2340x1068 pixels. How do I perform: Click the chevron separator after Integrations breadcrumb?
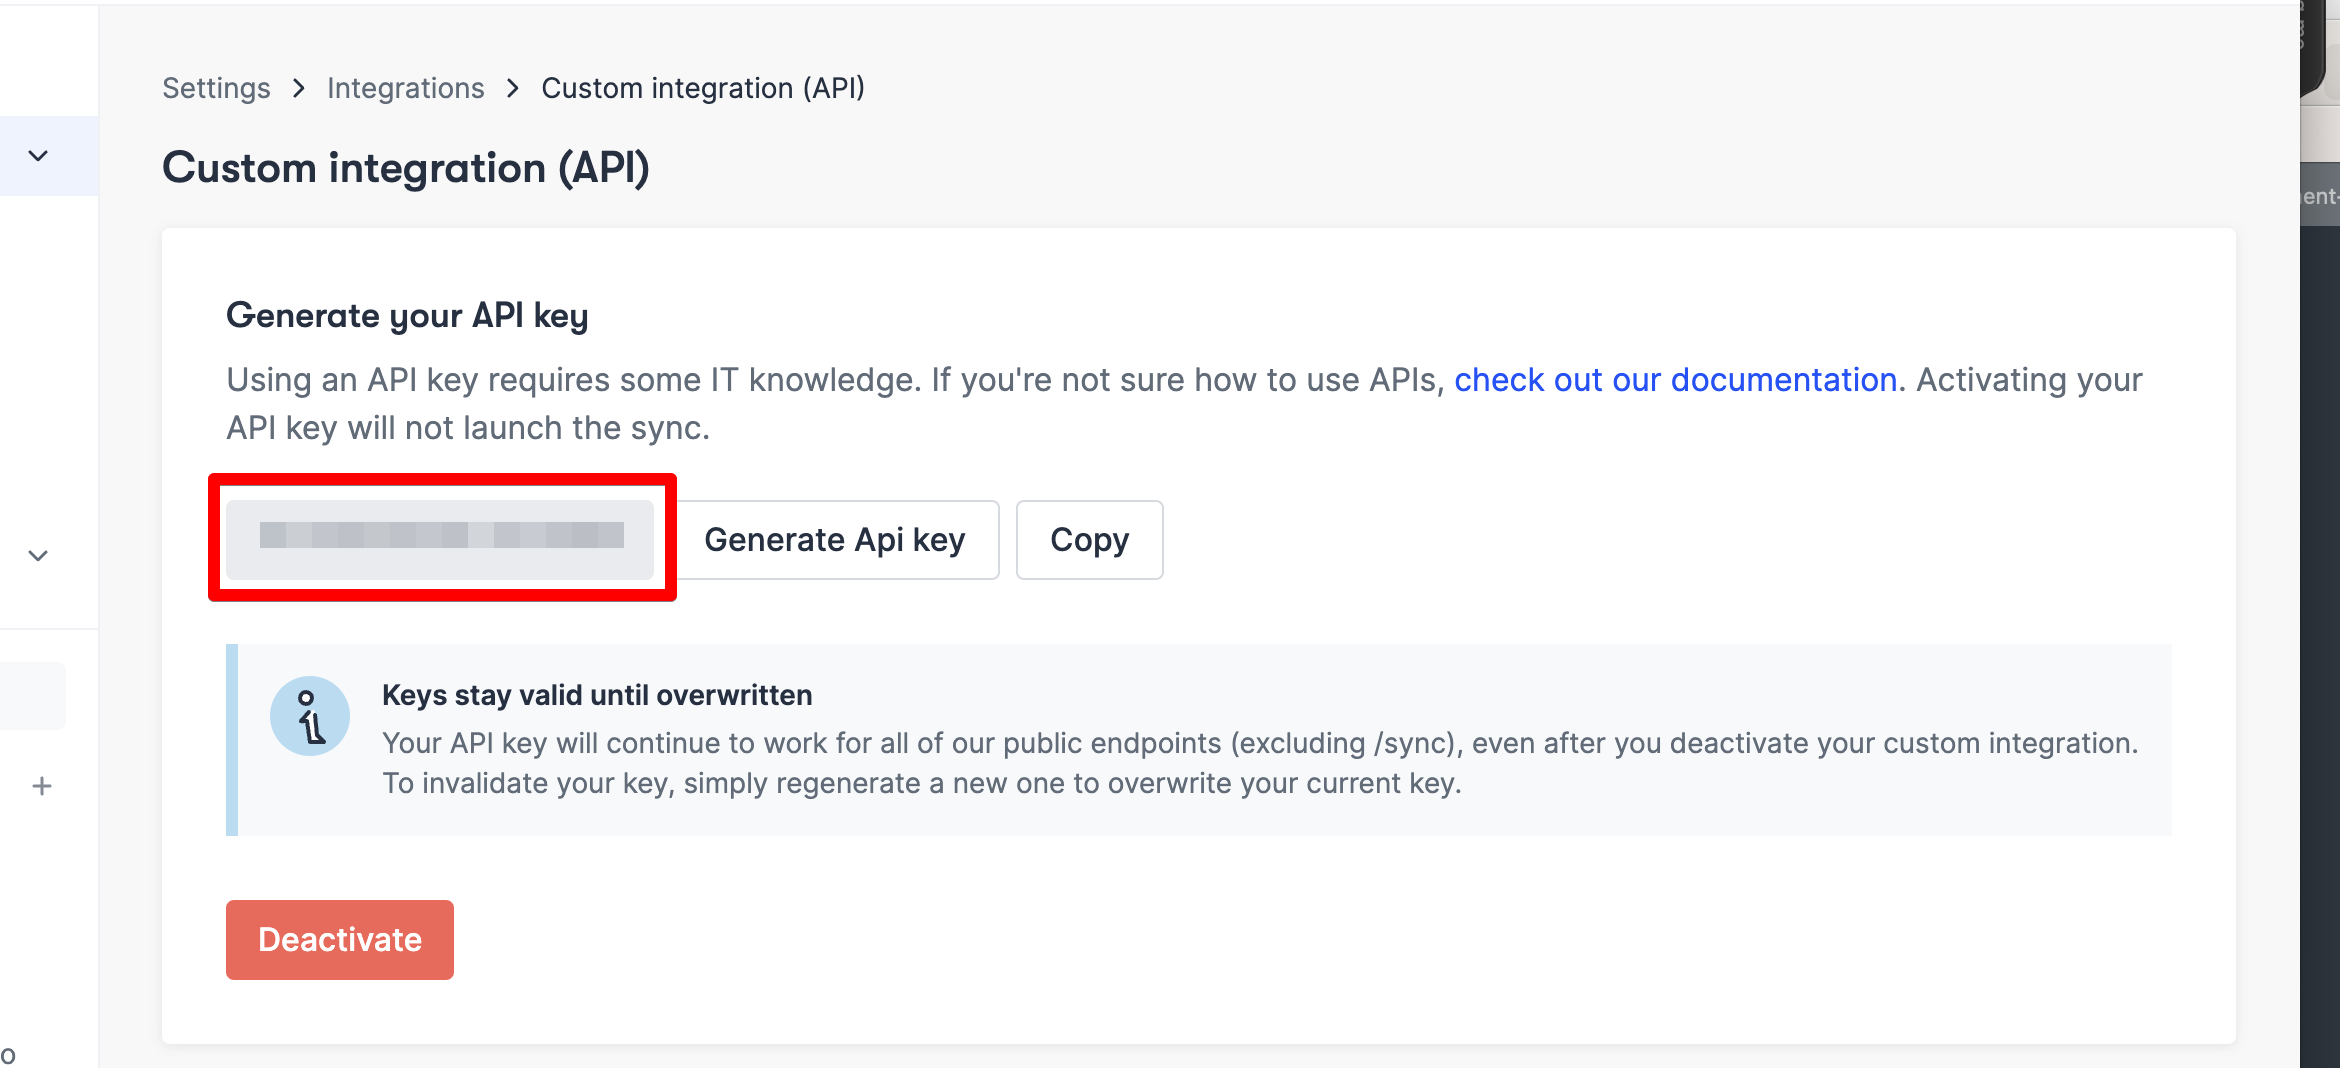click(x=513, y=88)
